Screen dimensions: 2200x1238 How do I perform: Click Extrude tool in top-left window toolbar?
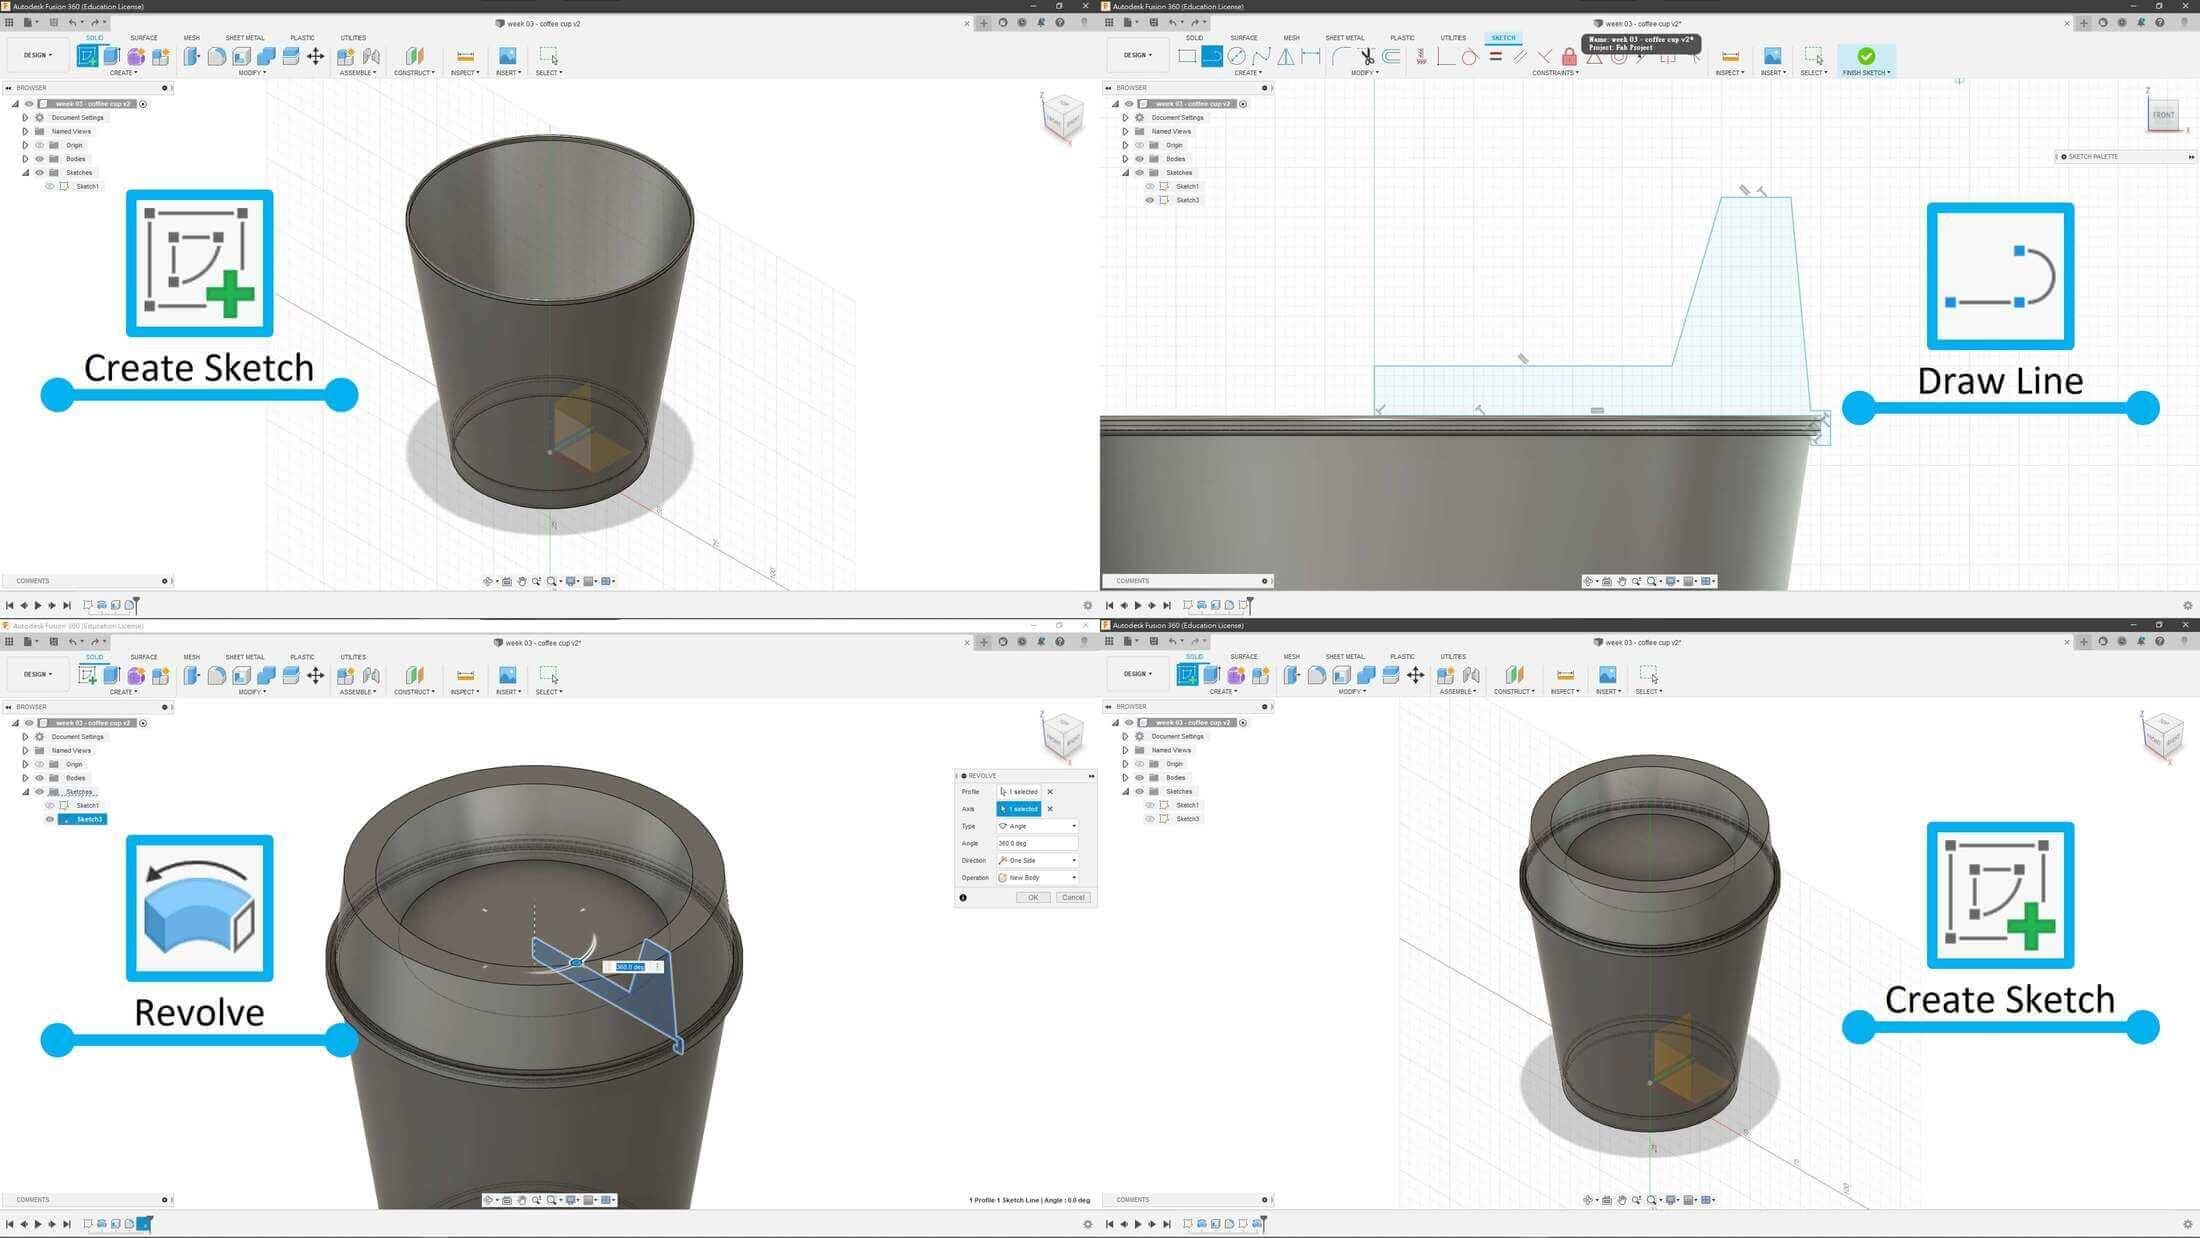(x=112, y=56)
